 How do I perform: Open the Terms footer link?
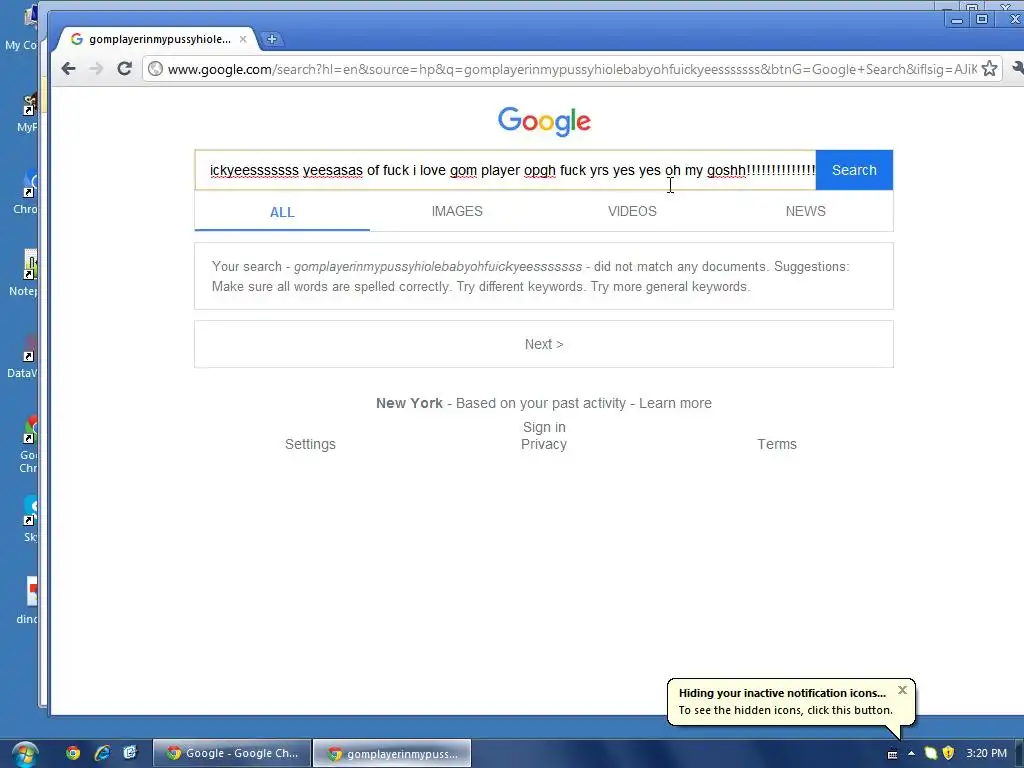776,444
